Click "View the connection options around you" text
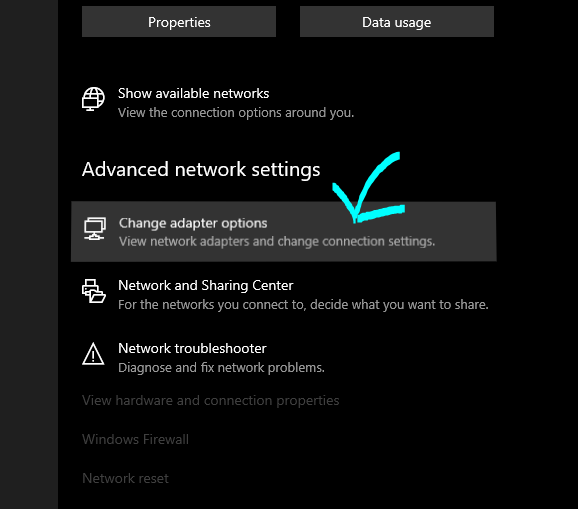Screen dimensions: 578x509 click(236, 112)
